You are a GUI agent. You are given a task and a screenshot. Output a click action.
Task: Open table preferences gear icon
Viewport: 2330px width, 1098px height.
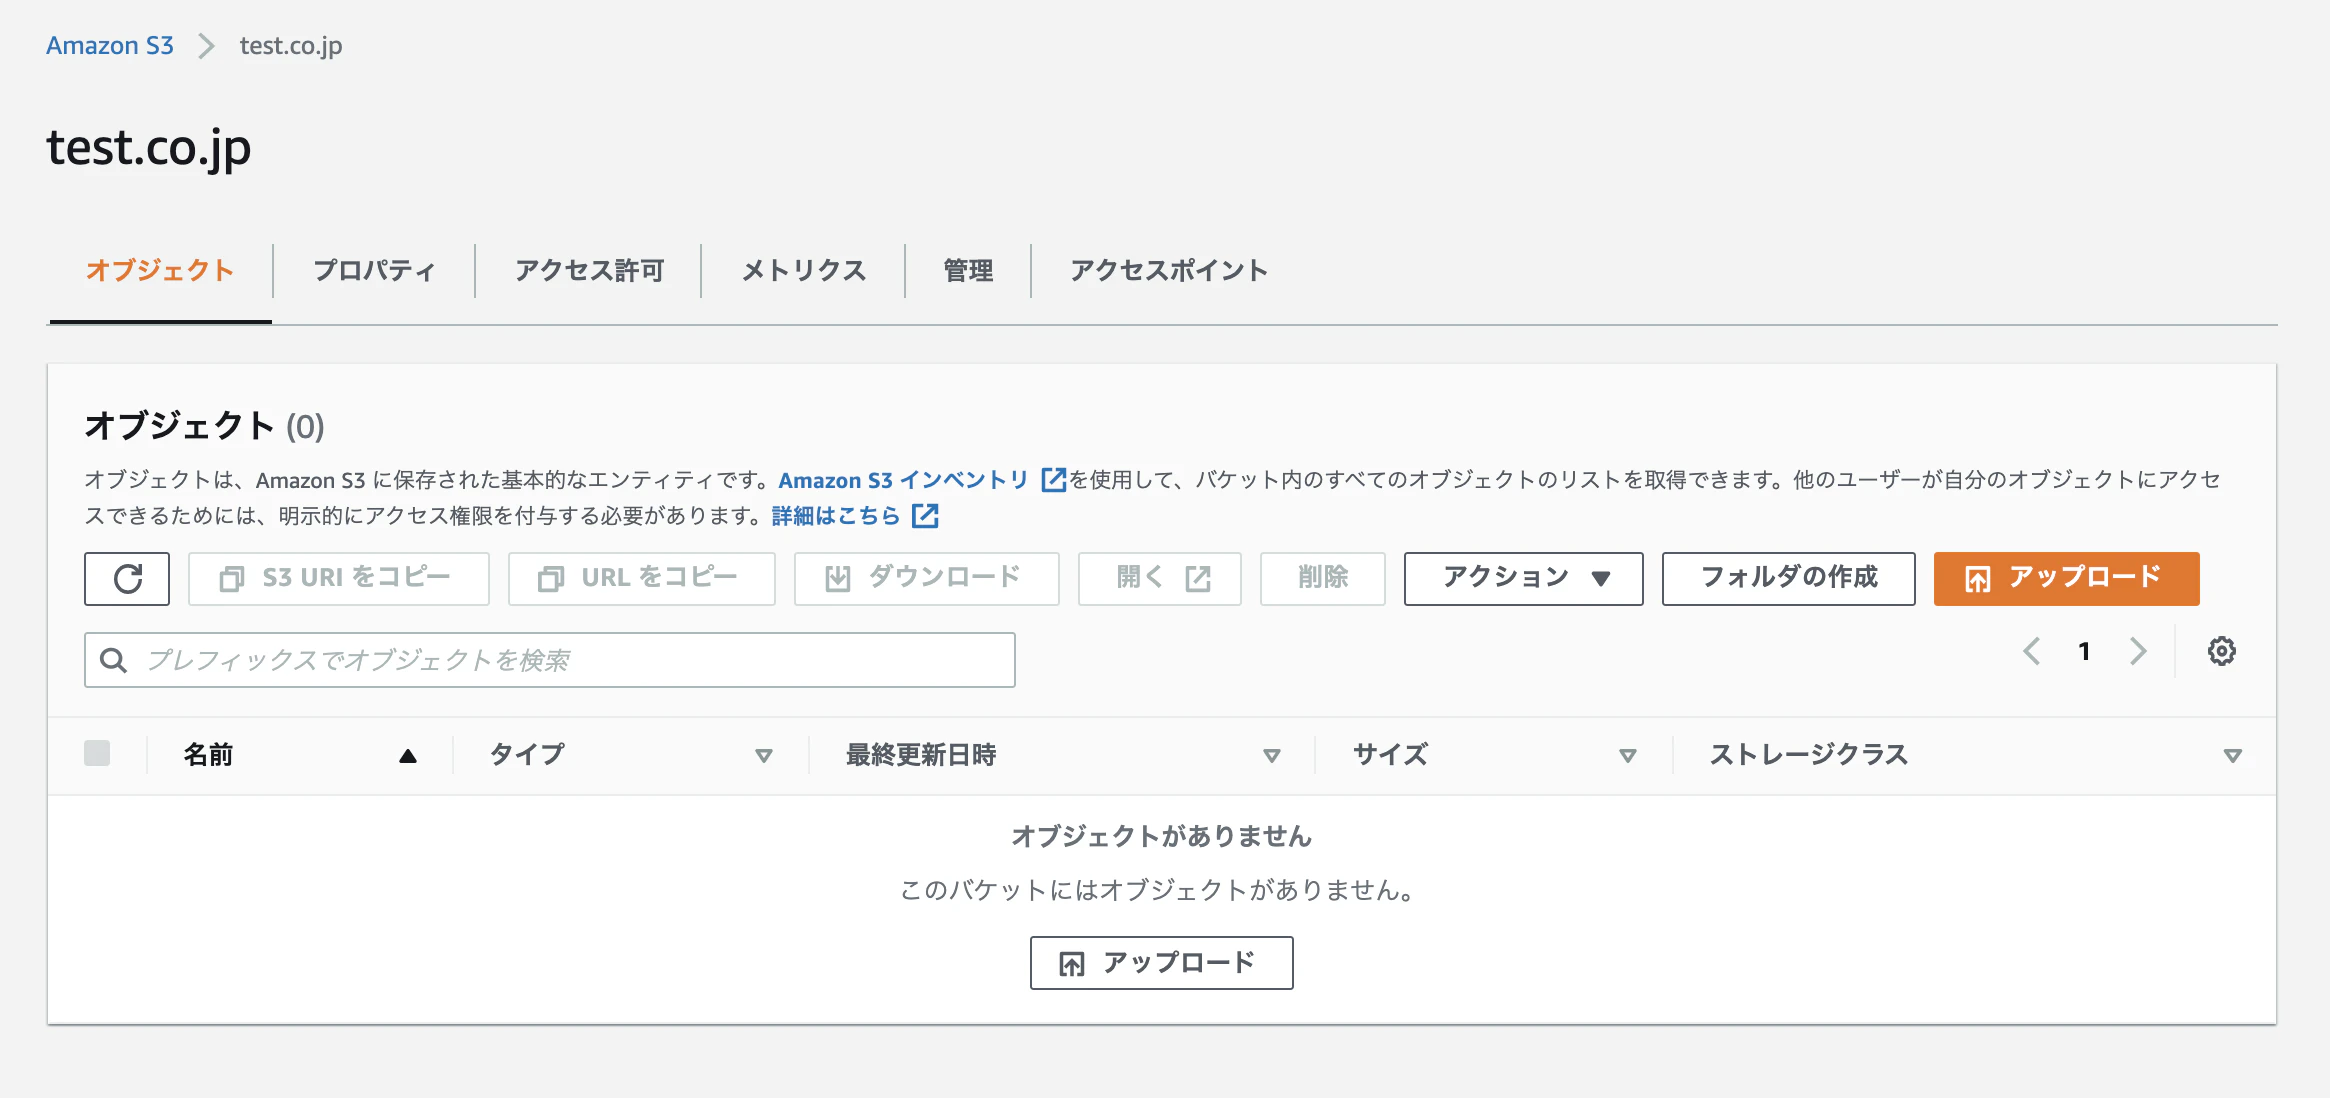click(2221, 651)
